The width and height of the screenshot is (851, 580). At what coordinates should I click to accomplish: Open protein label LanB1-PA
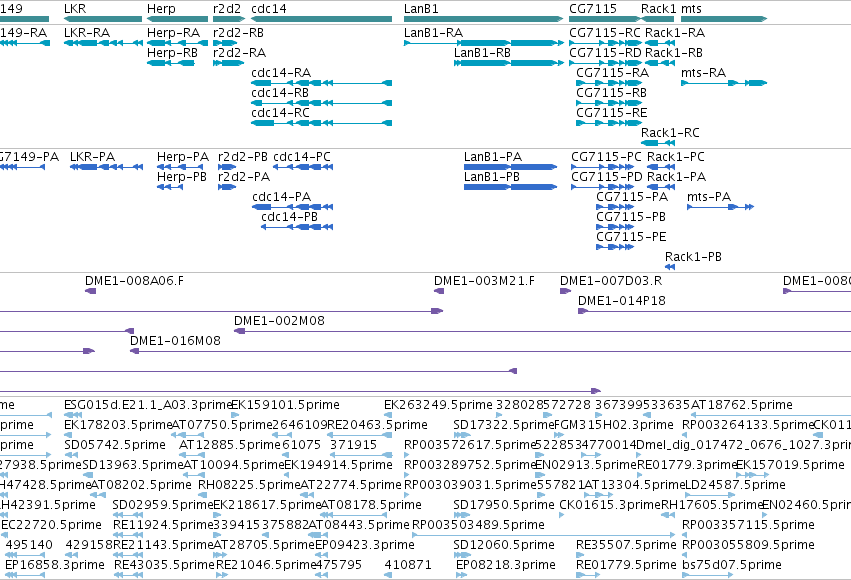493,157
